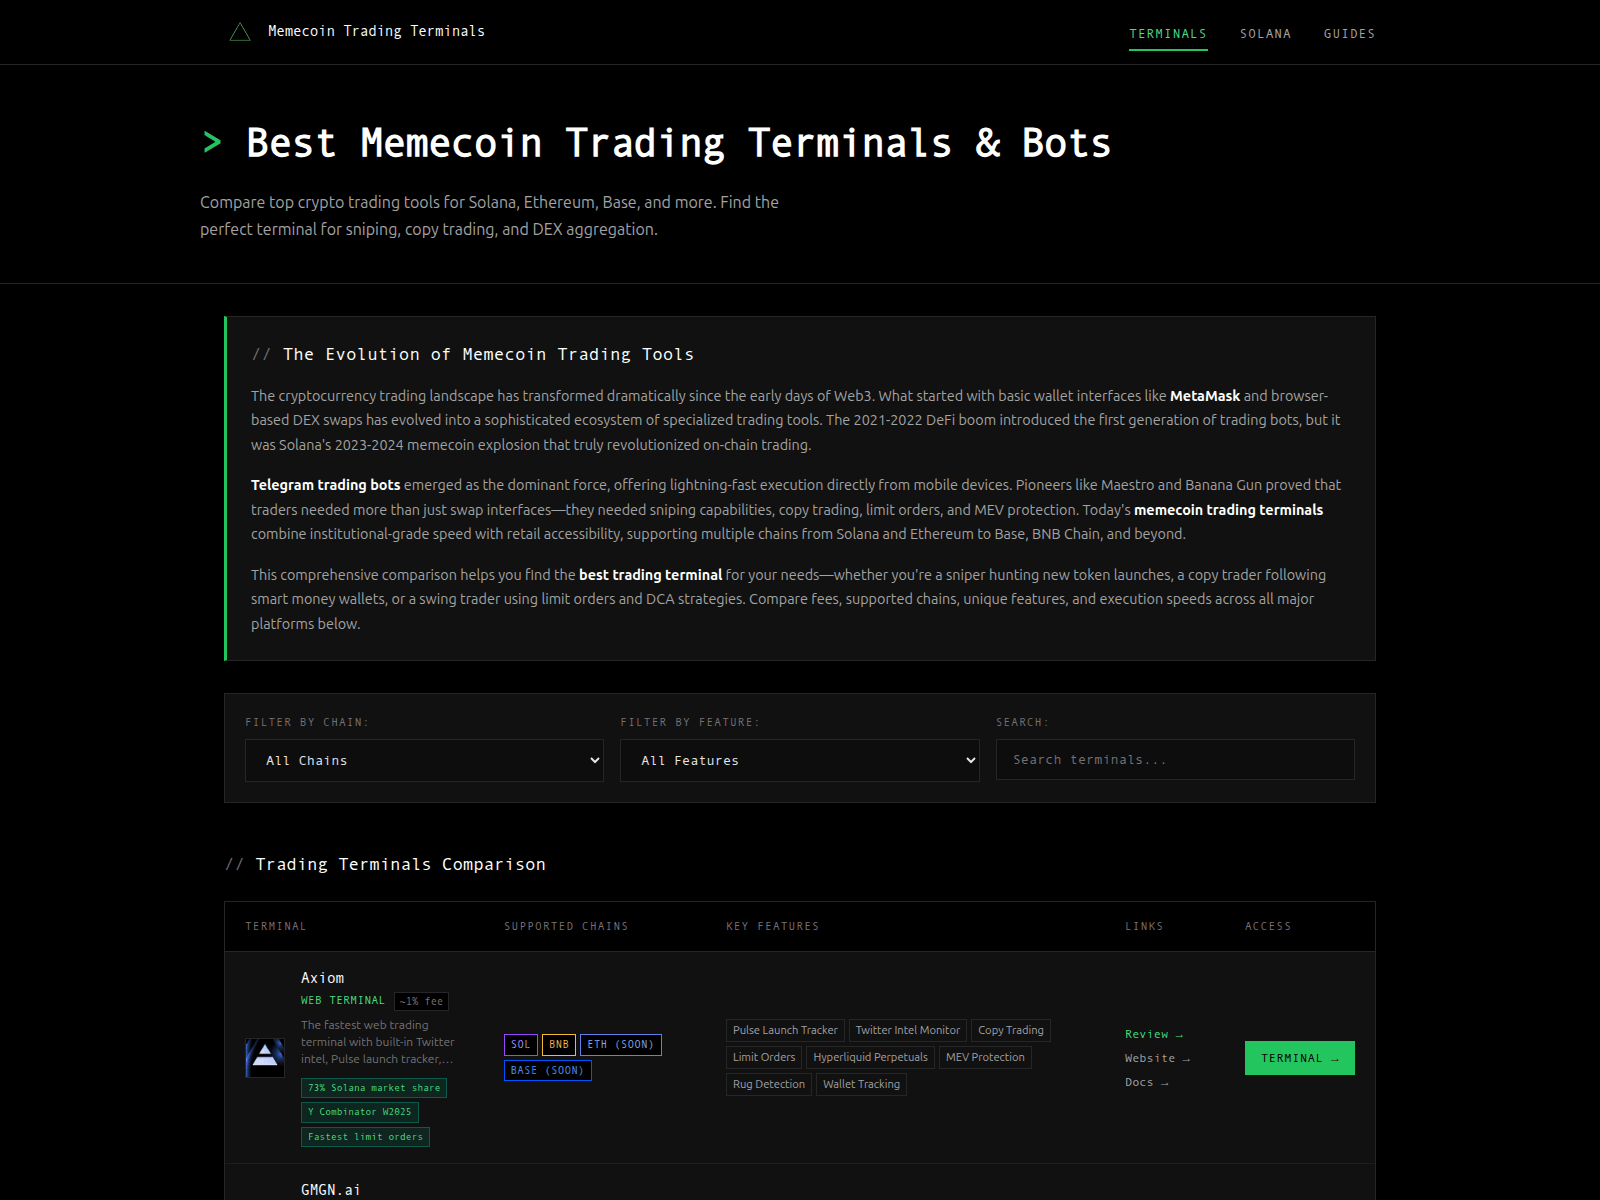Click the Y Combinator W2025 badge
The height and width of the screenshot is (1200, 1600).
tap(360, 1112)
